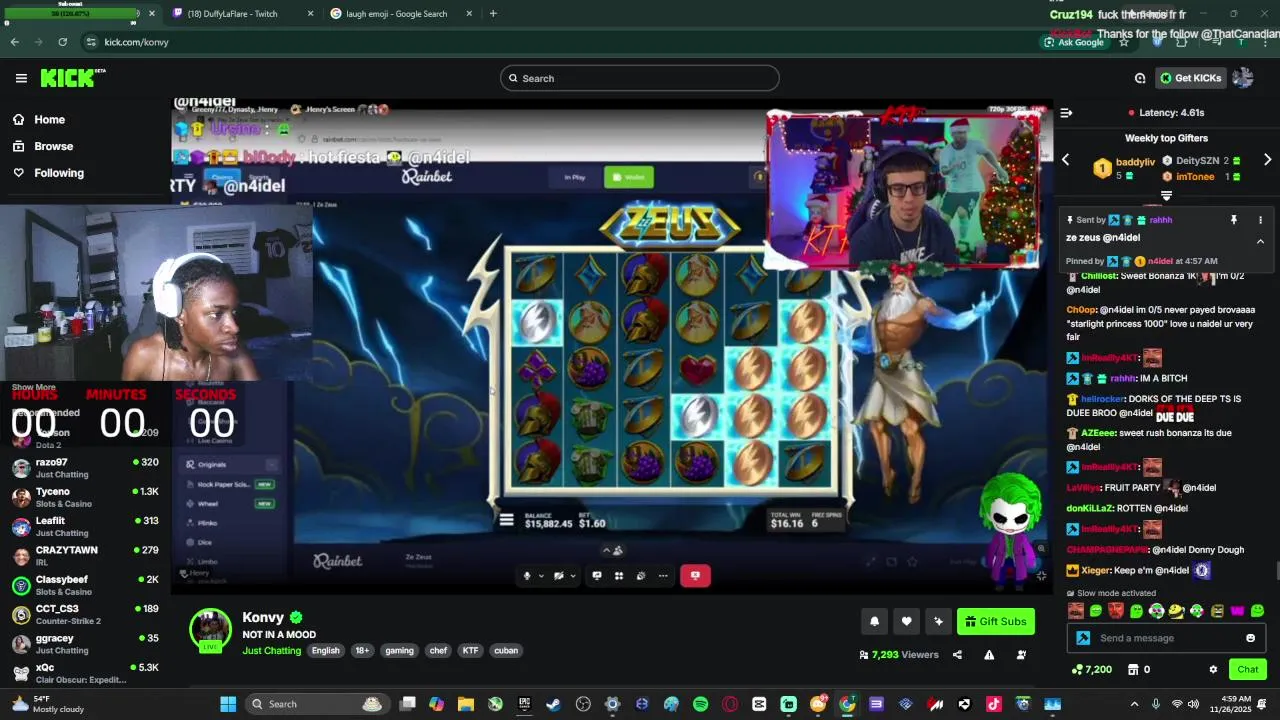1280x720 pixels.
Task: Open Tyceno channel in sidebar
Action: (x=85, y=497)
